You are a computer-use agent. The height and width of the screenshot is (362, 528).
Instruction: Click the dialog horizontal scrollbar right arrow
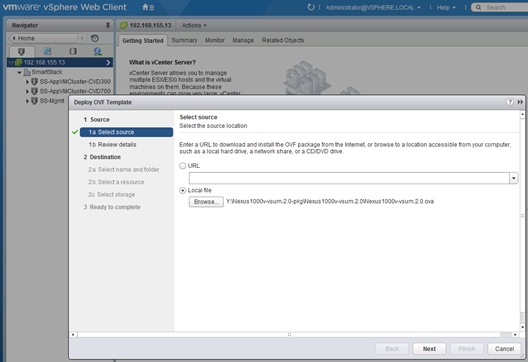[515, 334]
